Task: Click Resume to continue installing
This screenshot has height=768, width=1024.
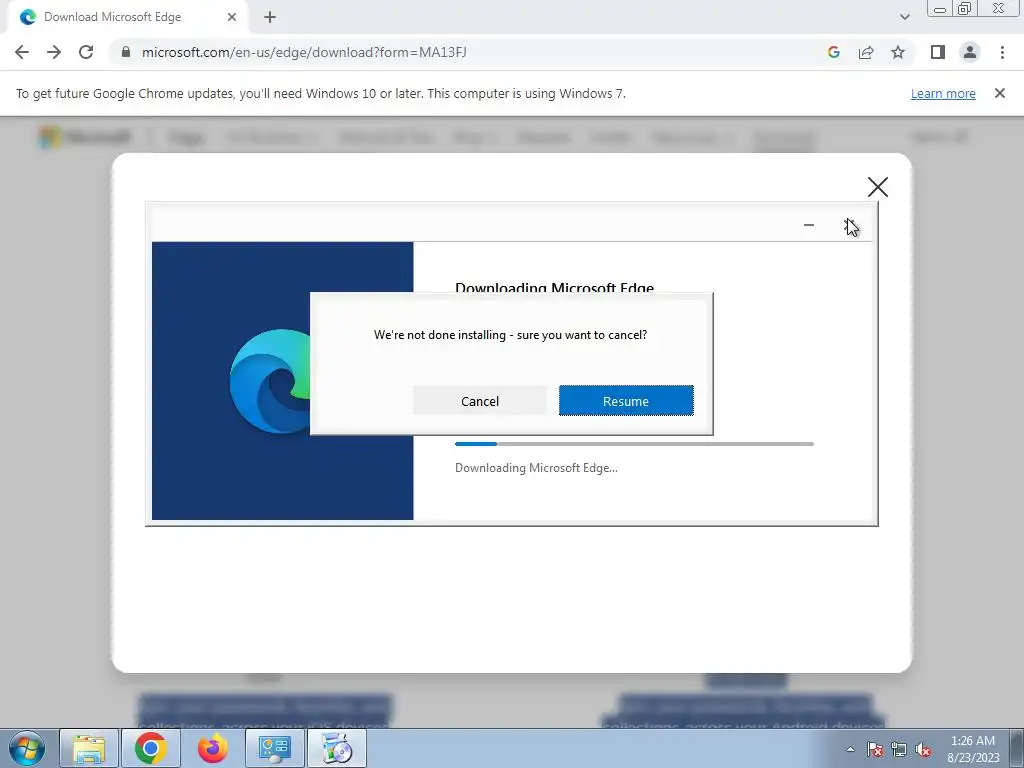Action: (626, 401)
